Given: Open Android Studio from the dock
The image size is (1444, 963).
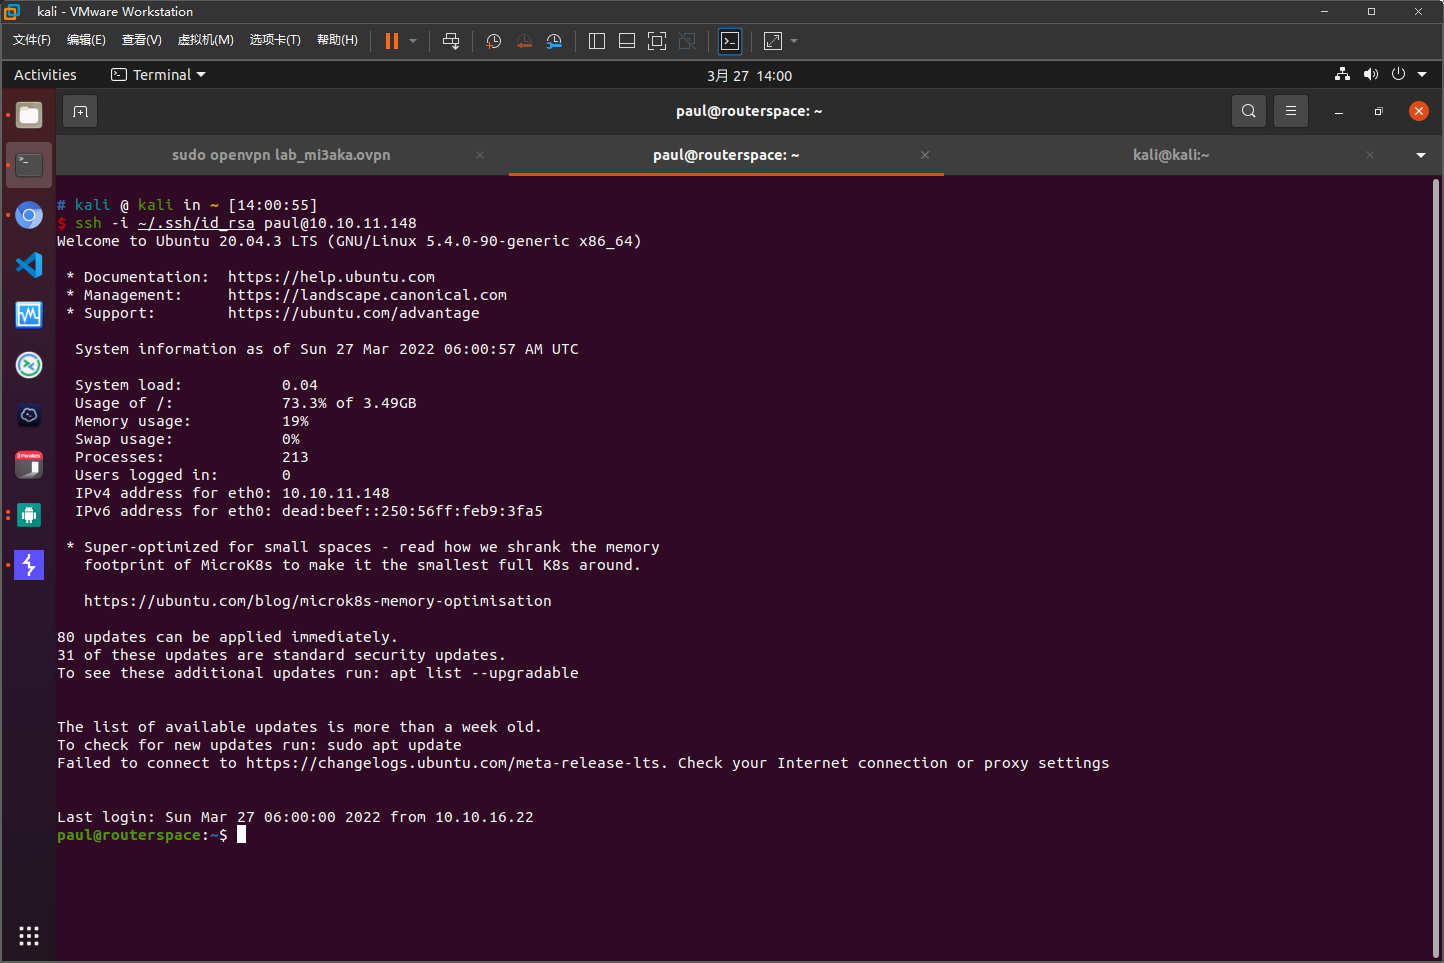Looking at the screenshot, I should (x=29, y=515).
